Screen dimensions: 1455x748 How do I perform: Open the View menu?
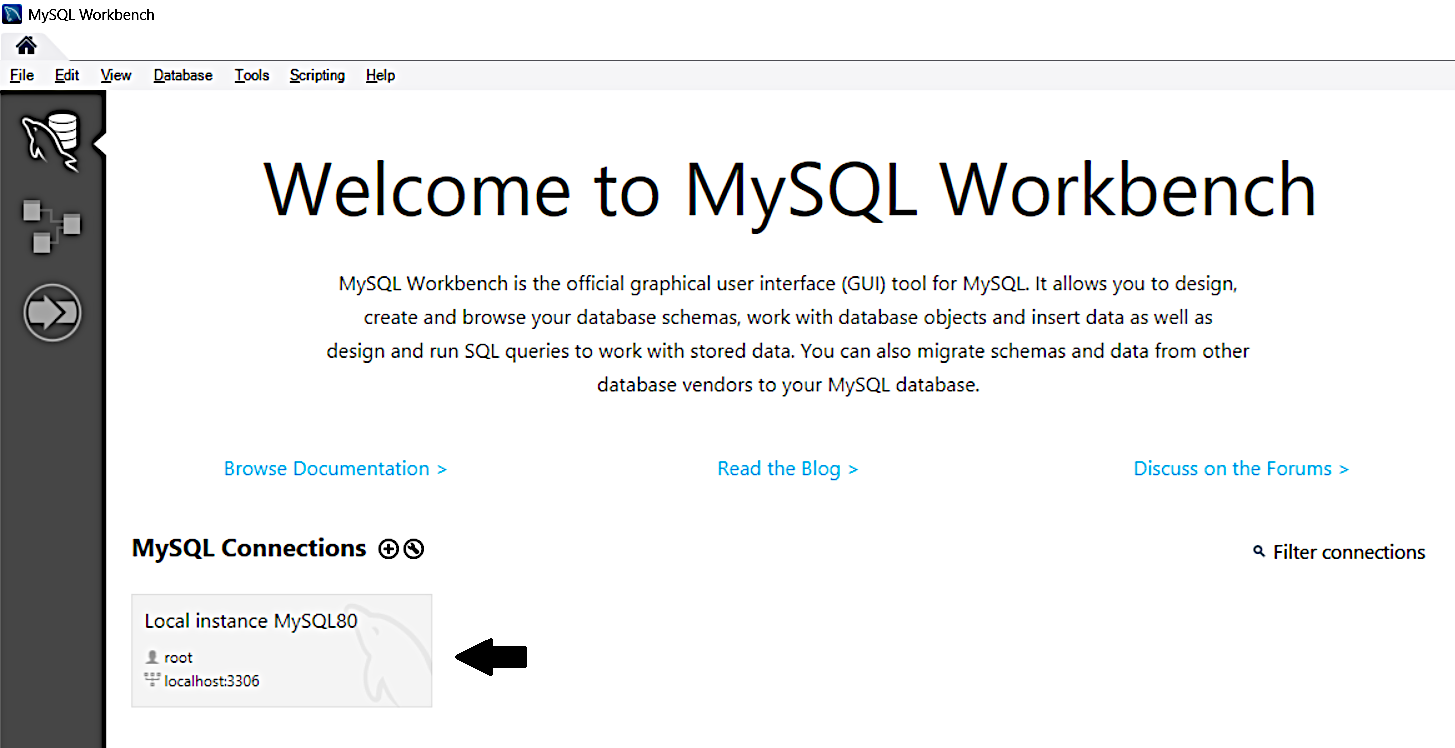pos(116,75)
